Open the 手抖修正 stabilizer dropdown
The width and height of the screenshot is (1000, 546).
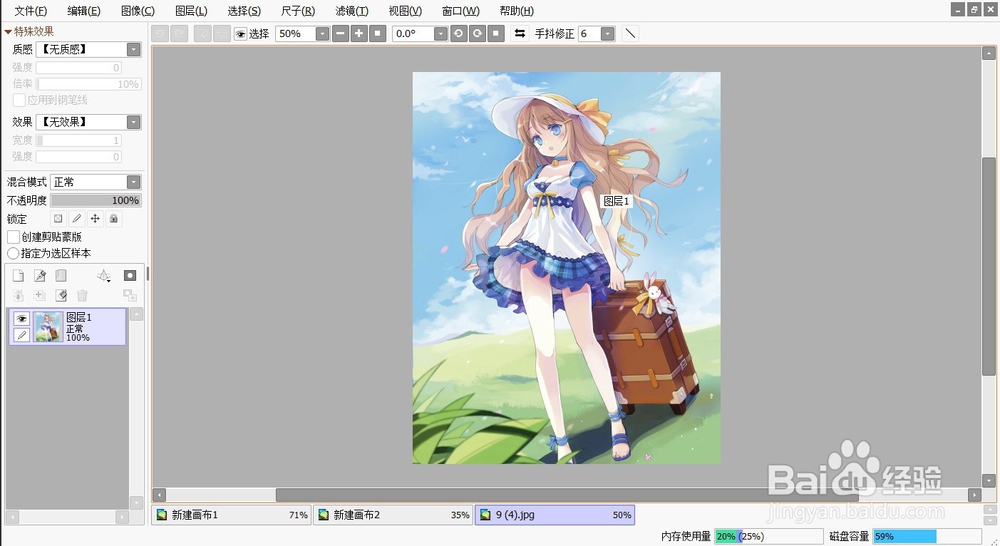608,33
